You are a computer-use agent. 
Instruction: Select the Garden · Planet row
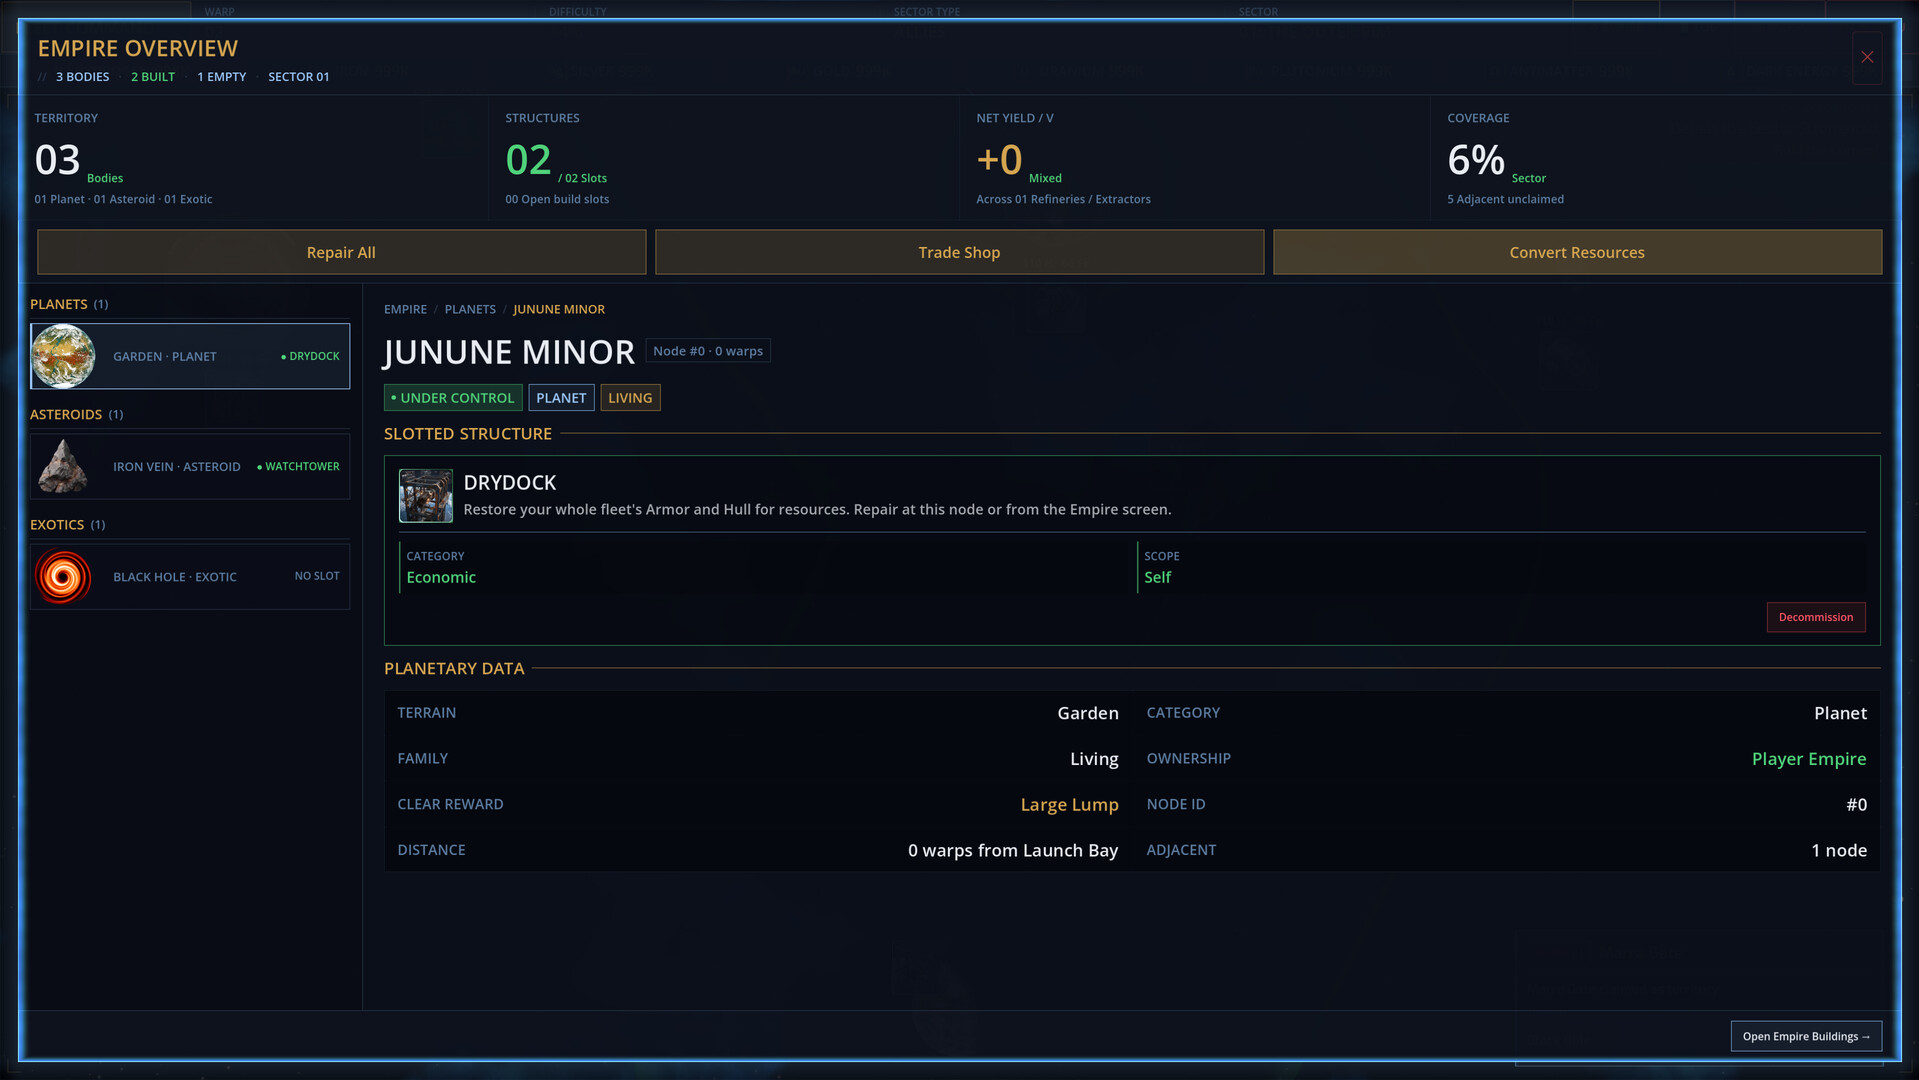tap(190, 356)
